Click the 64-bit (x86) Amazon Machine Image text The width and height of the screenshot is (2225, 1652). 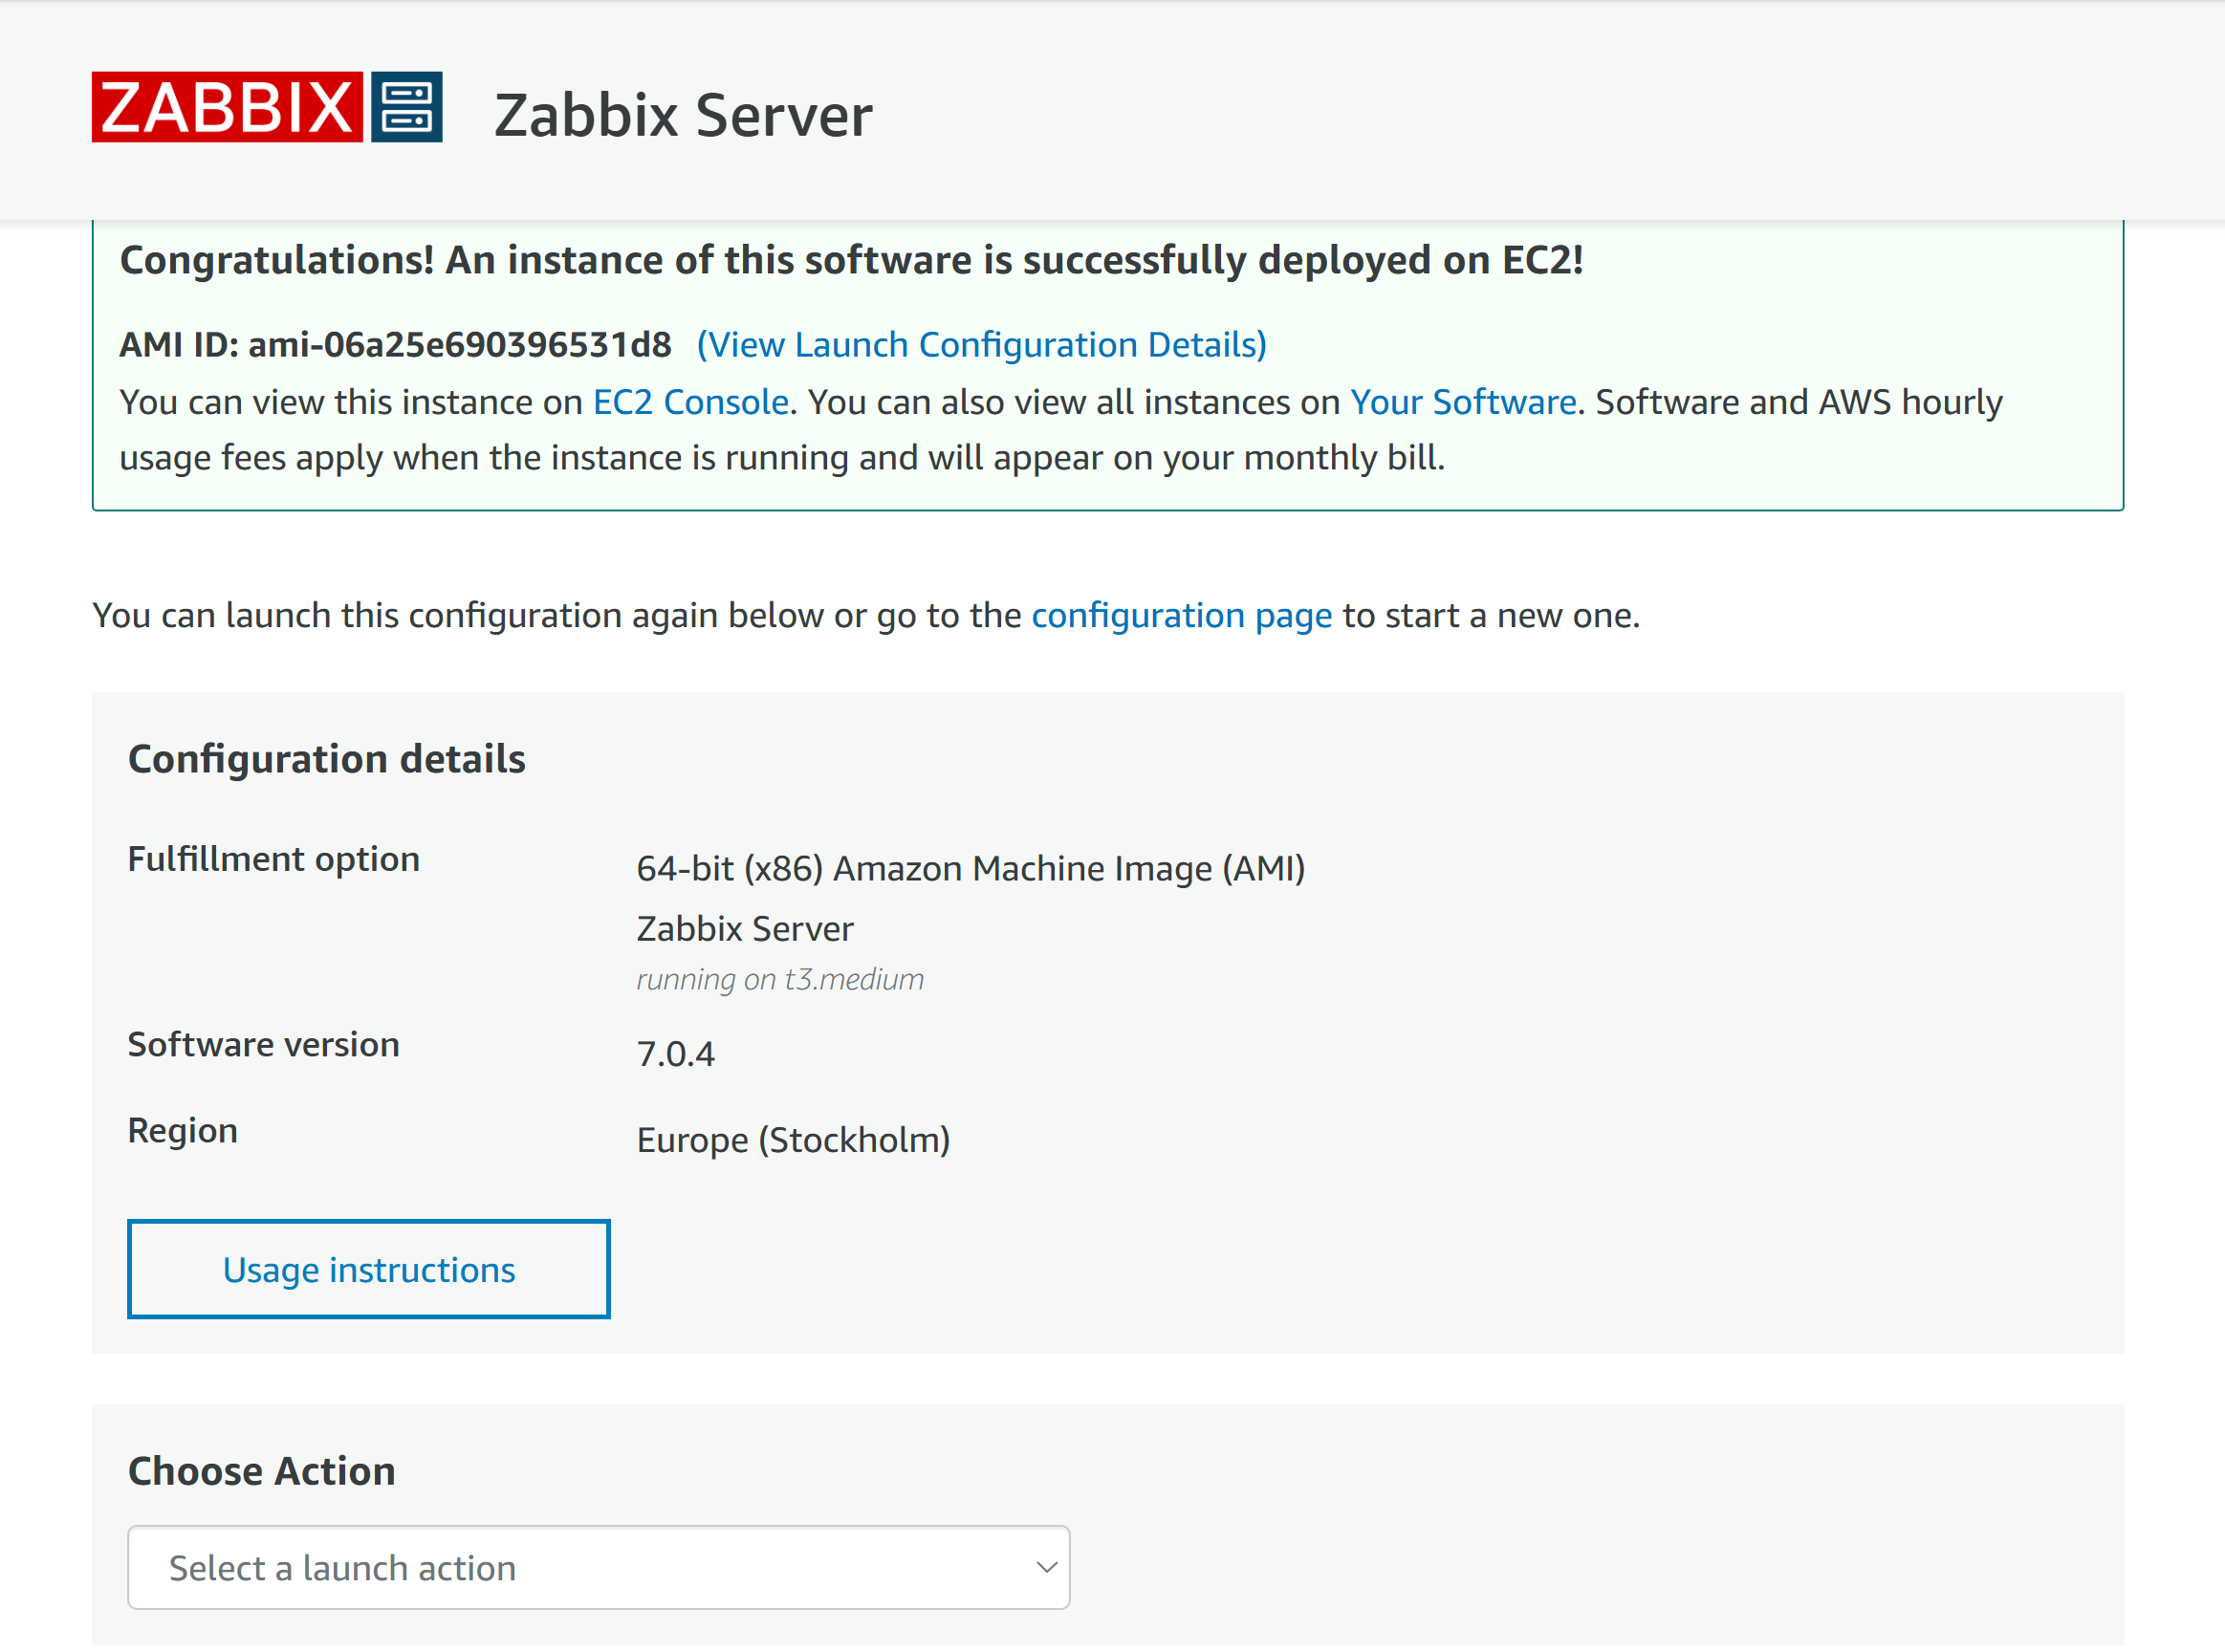click(x=971, y=869)
